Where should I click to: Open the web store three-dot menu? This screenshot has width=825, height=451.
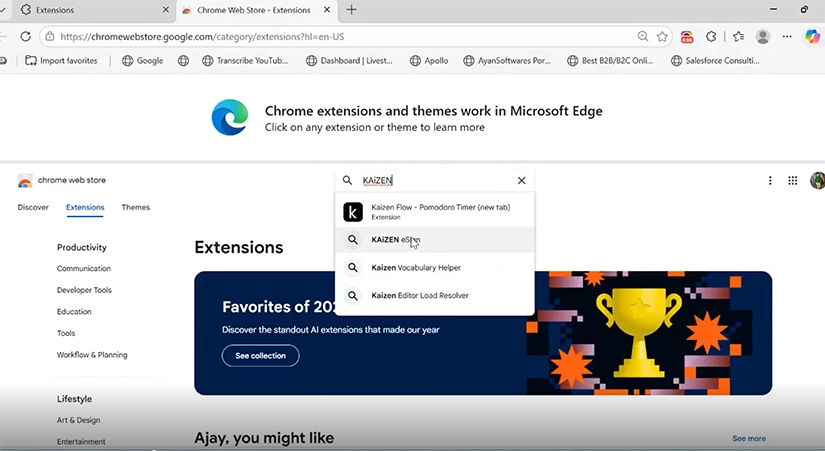(x=770, y=181)
